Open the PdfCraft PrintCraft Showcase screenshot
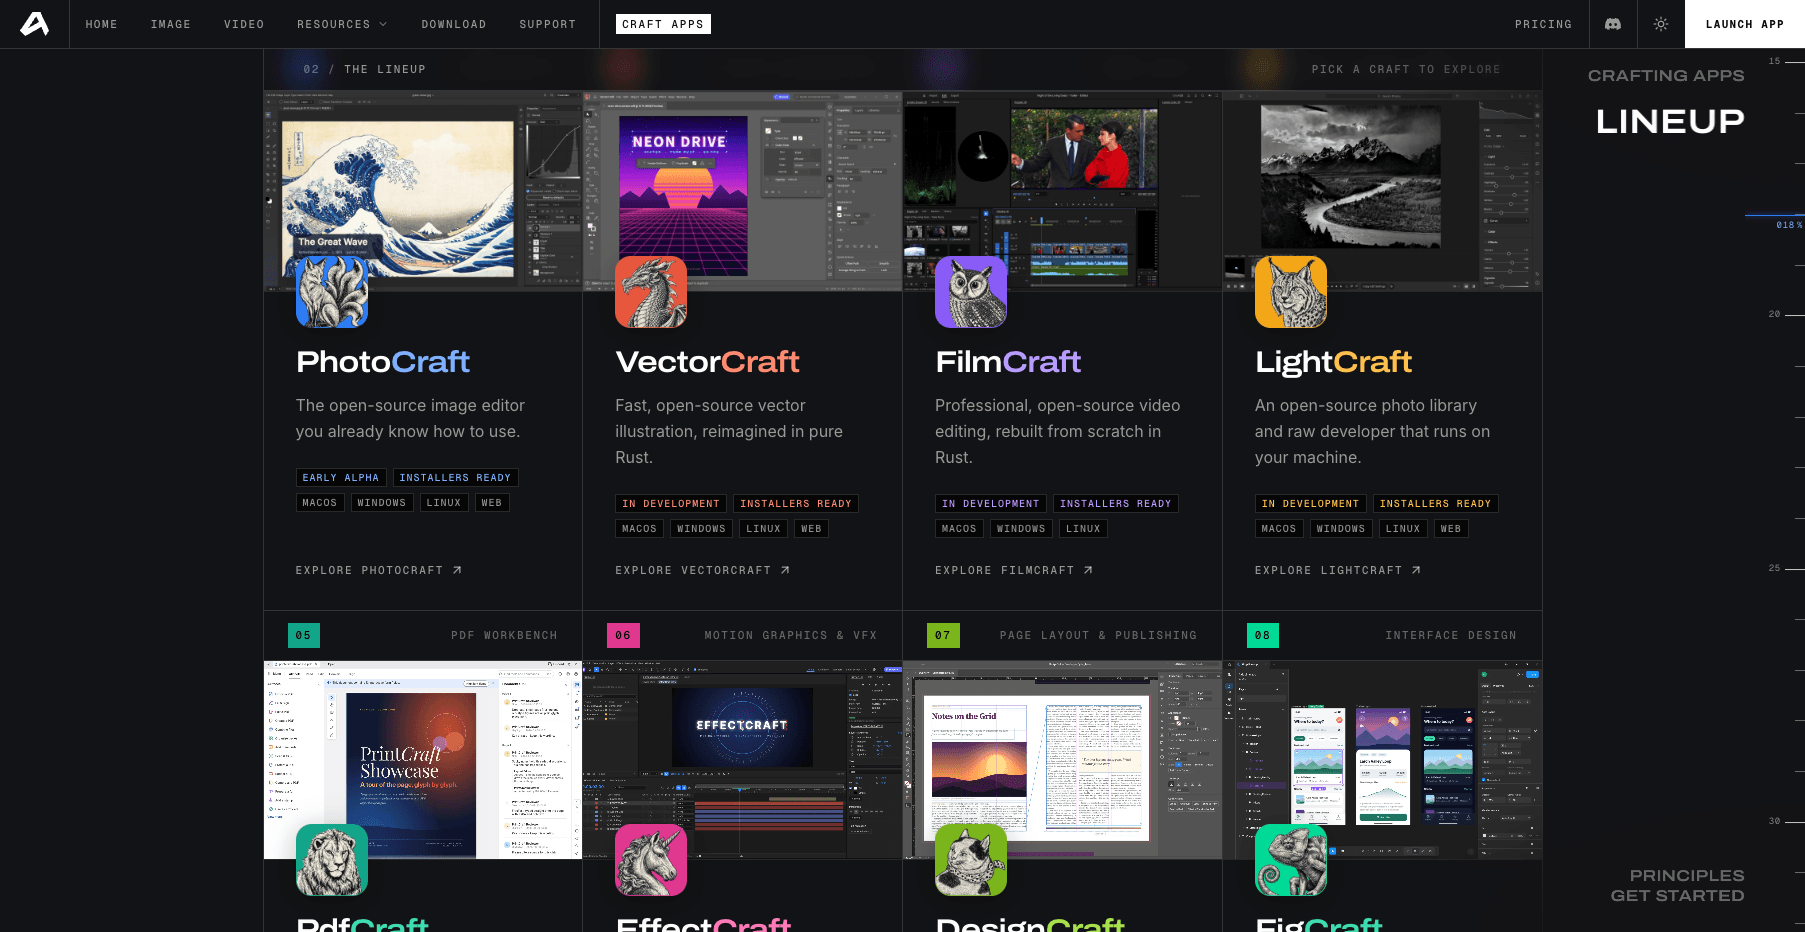The height and width of the screenshot is (932, 1805). coord(423,759)
